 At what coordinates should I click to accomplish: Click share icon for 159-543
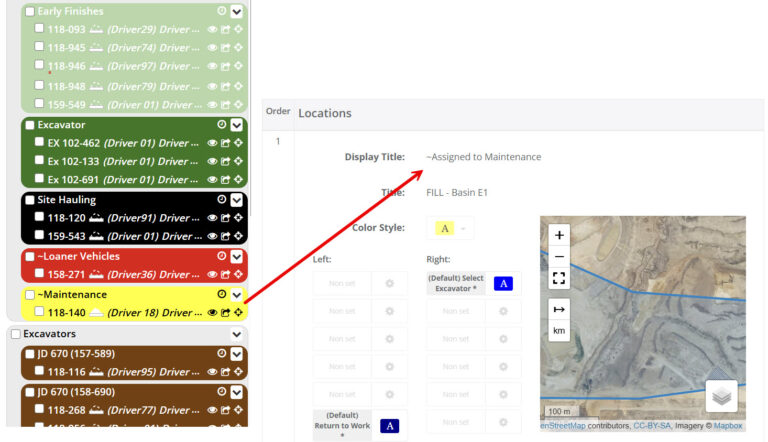click(x=225, y=236)
